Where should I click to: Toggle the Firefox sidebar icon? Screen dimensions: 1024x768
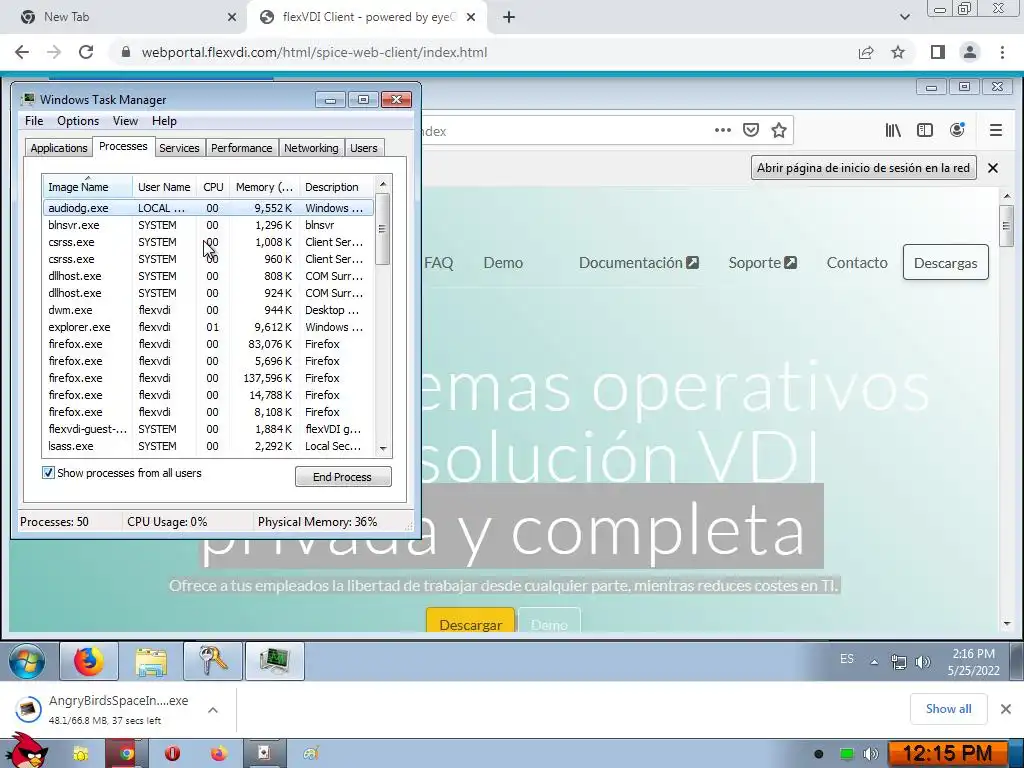pos(925,130)
